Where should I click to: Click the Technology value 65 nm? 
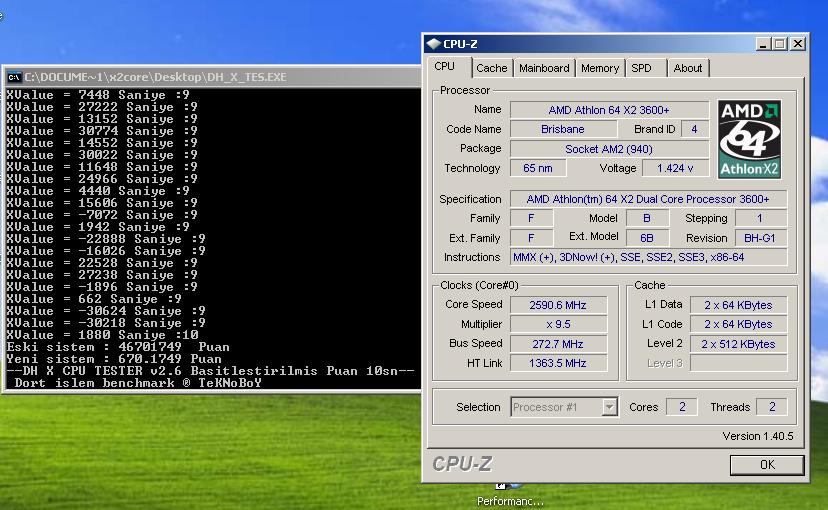click(538, 168)
